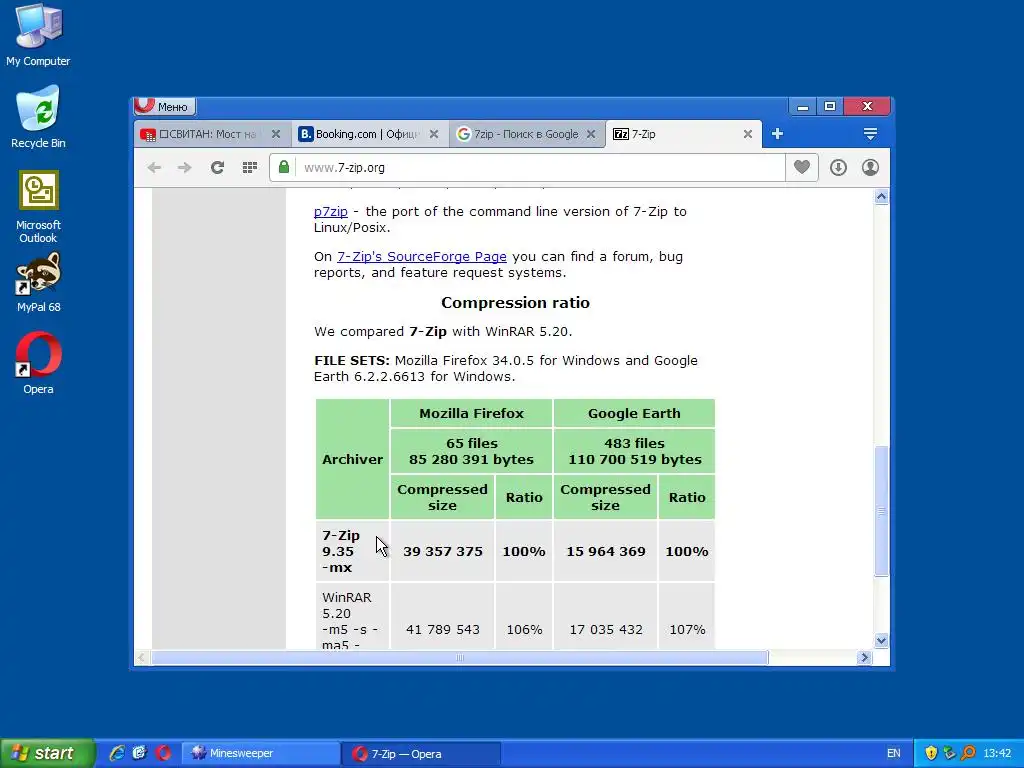Screen dimensions: 1024x768
Task: Close the Booking.com tab
Action: click(434, 134)
